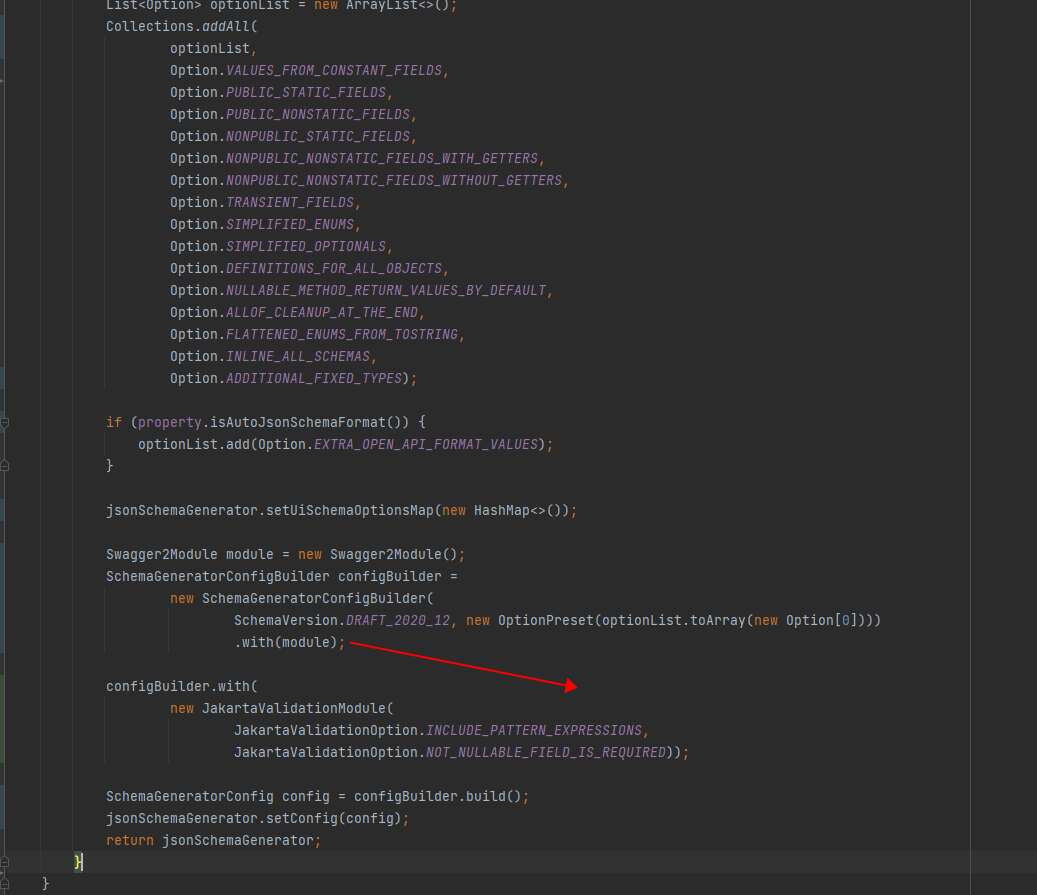
Task: Click INCLUDE_PATTERN_EXPRESSIONS constant
Action: click(534, 730)
